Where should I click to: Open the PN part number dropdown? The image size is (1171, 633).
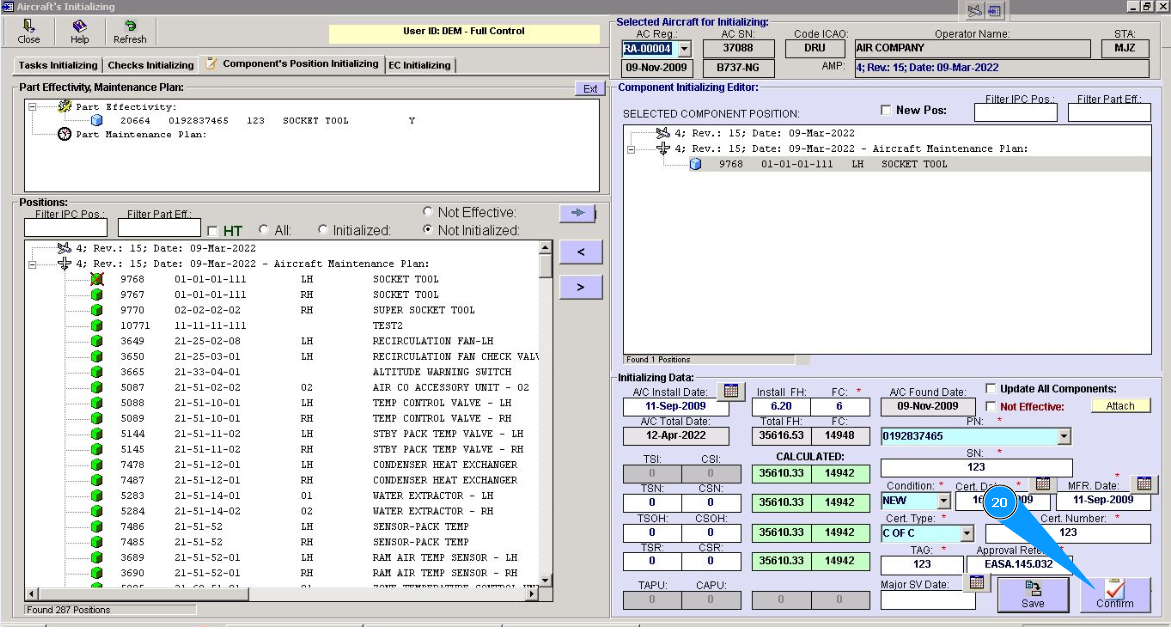point(1063,437)
